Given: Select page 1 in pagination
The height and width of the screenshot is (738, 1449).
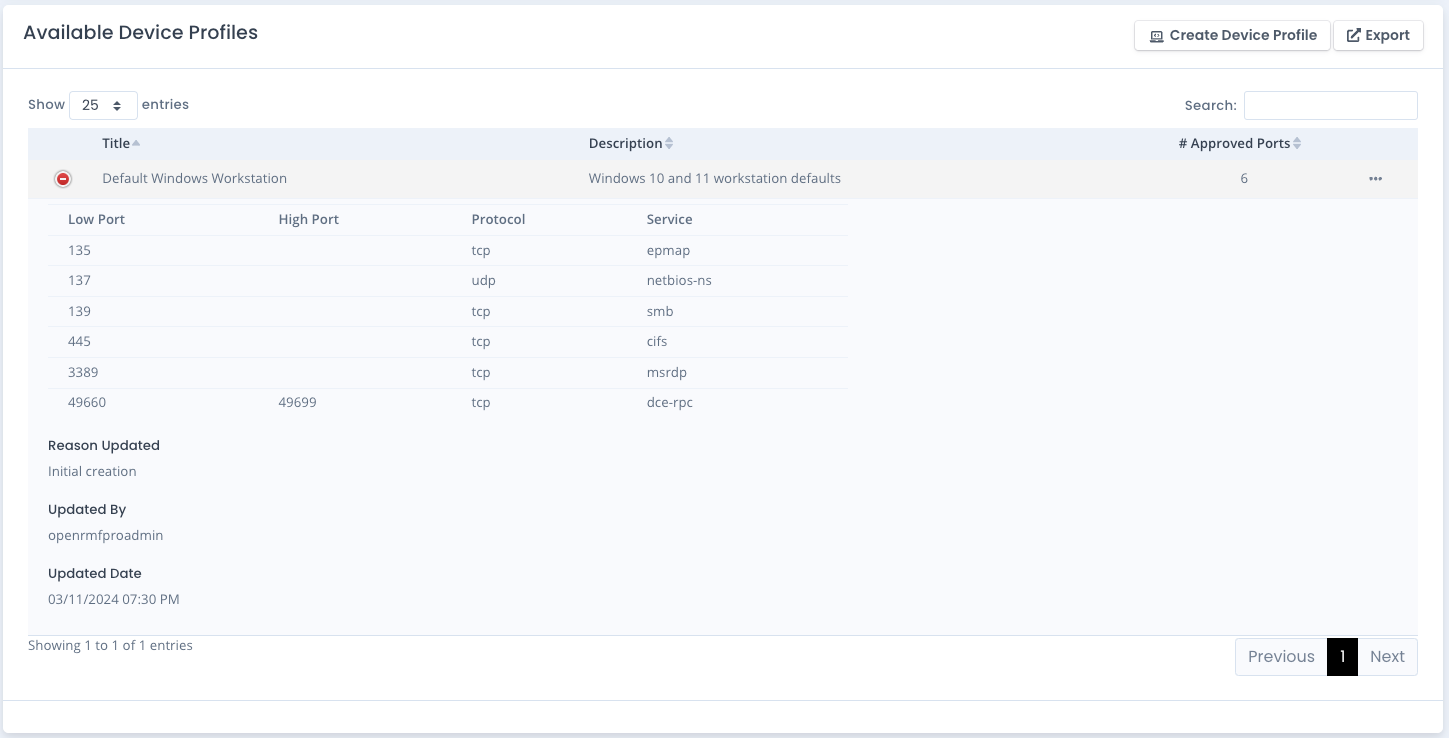Looking at the screenshot, I should coord(1342,656).
